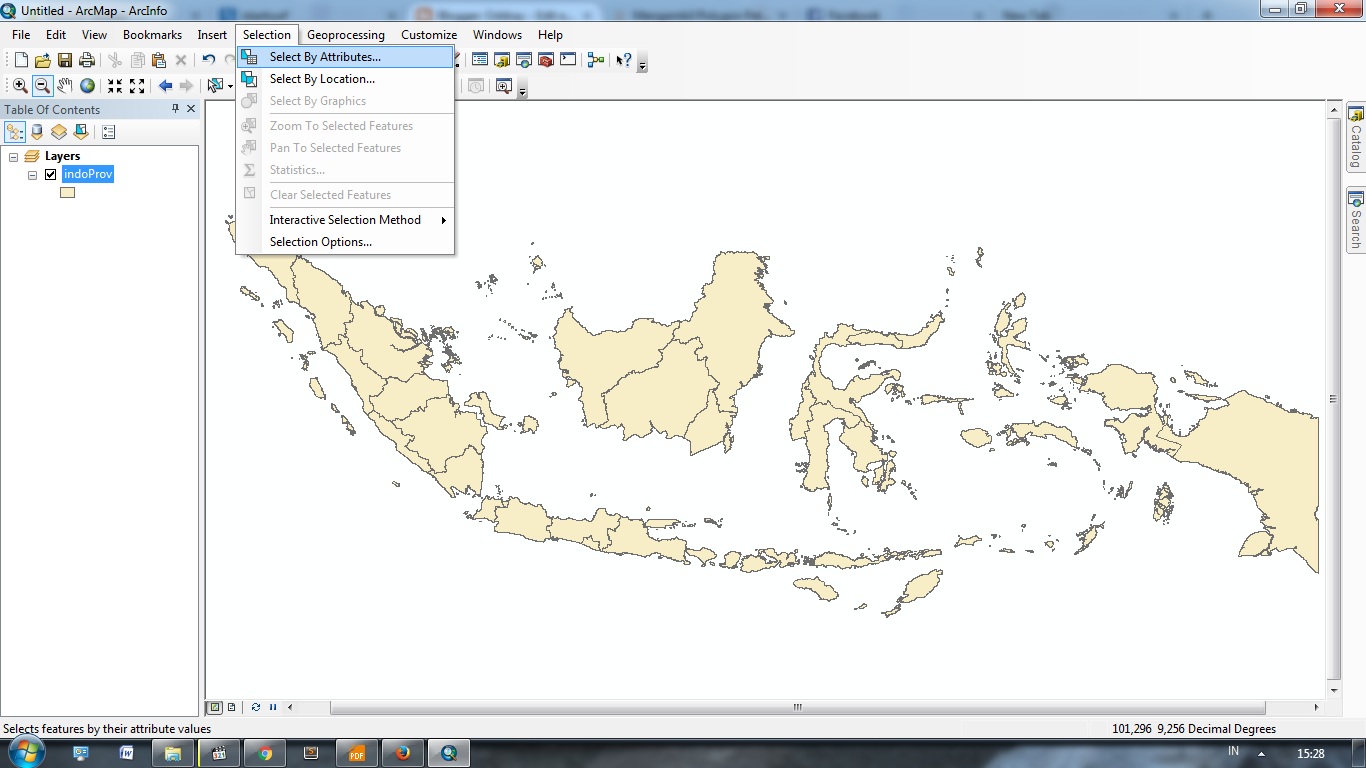The height and width of the screenshot is (768, 1366).
Task: Activate the Pan tool
Action: pyautogui.click(x=64, y=85)
